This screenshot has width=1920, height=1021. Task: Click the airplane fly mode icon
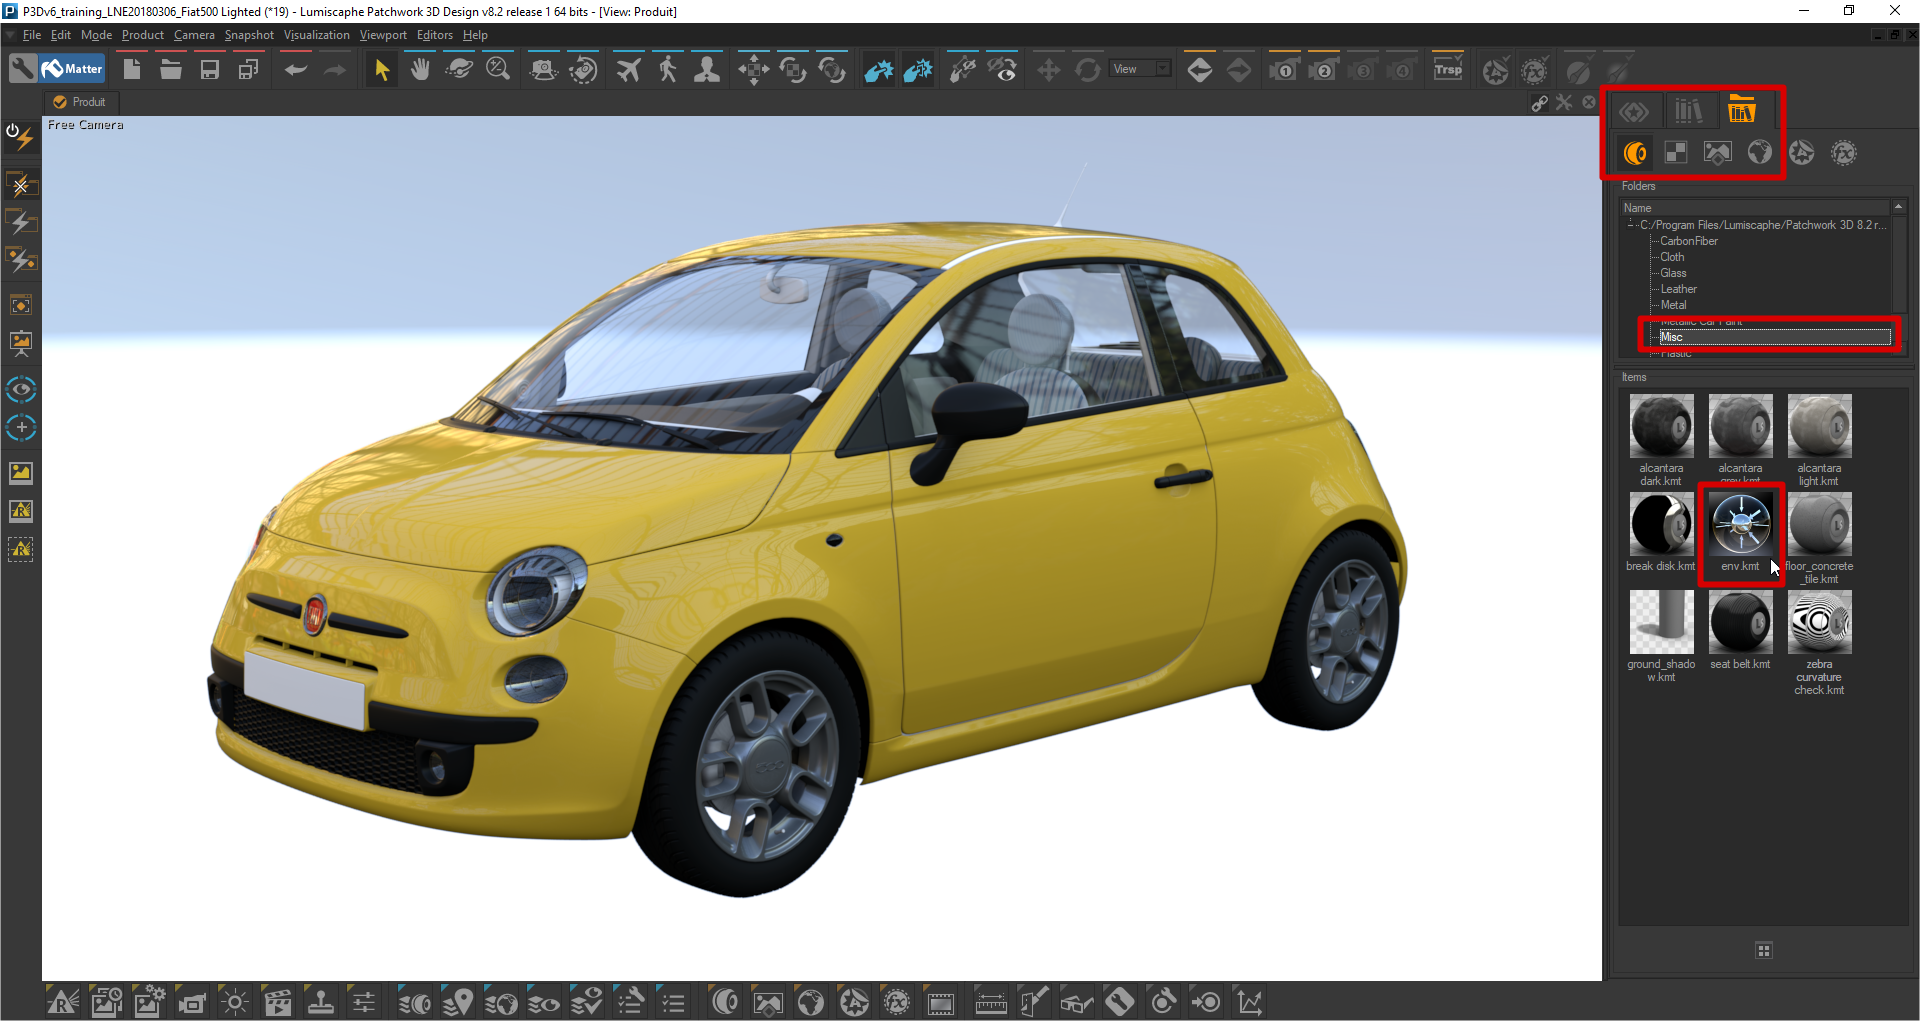click(628, 70)
